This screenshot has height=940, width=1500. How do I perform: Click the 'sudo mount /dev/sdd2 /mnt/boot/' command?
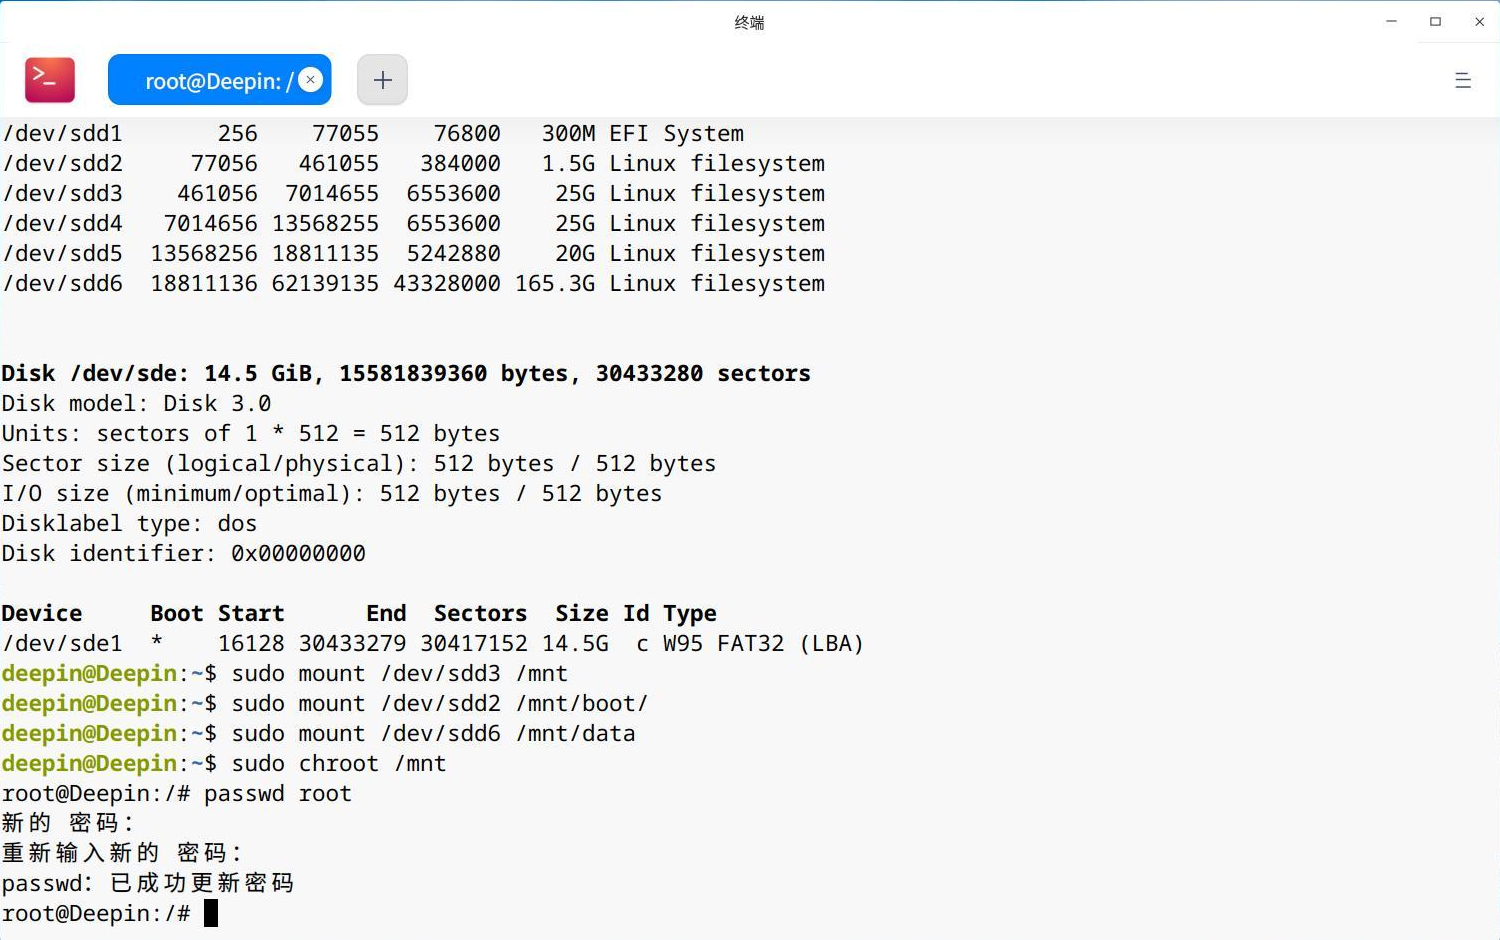(x=440, y=704)
